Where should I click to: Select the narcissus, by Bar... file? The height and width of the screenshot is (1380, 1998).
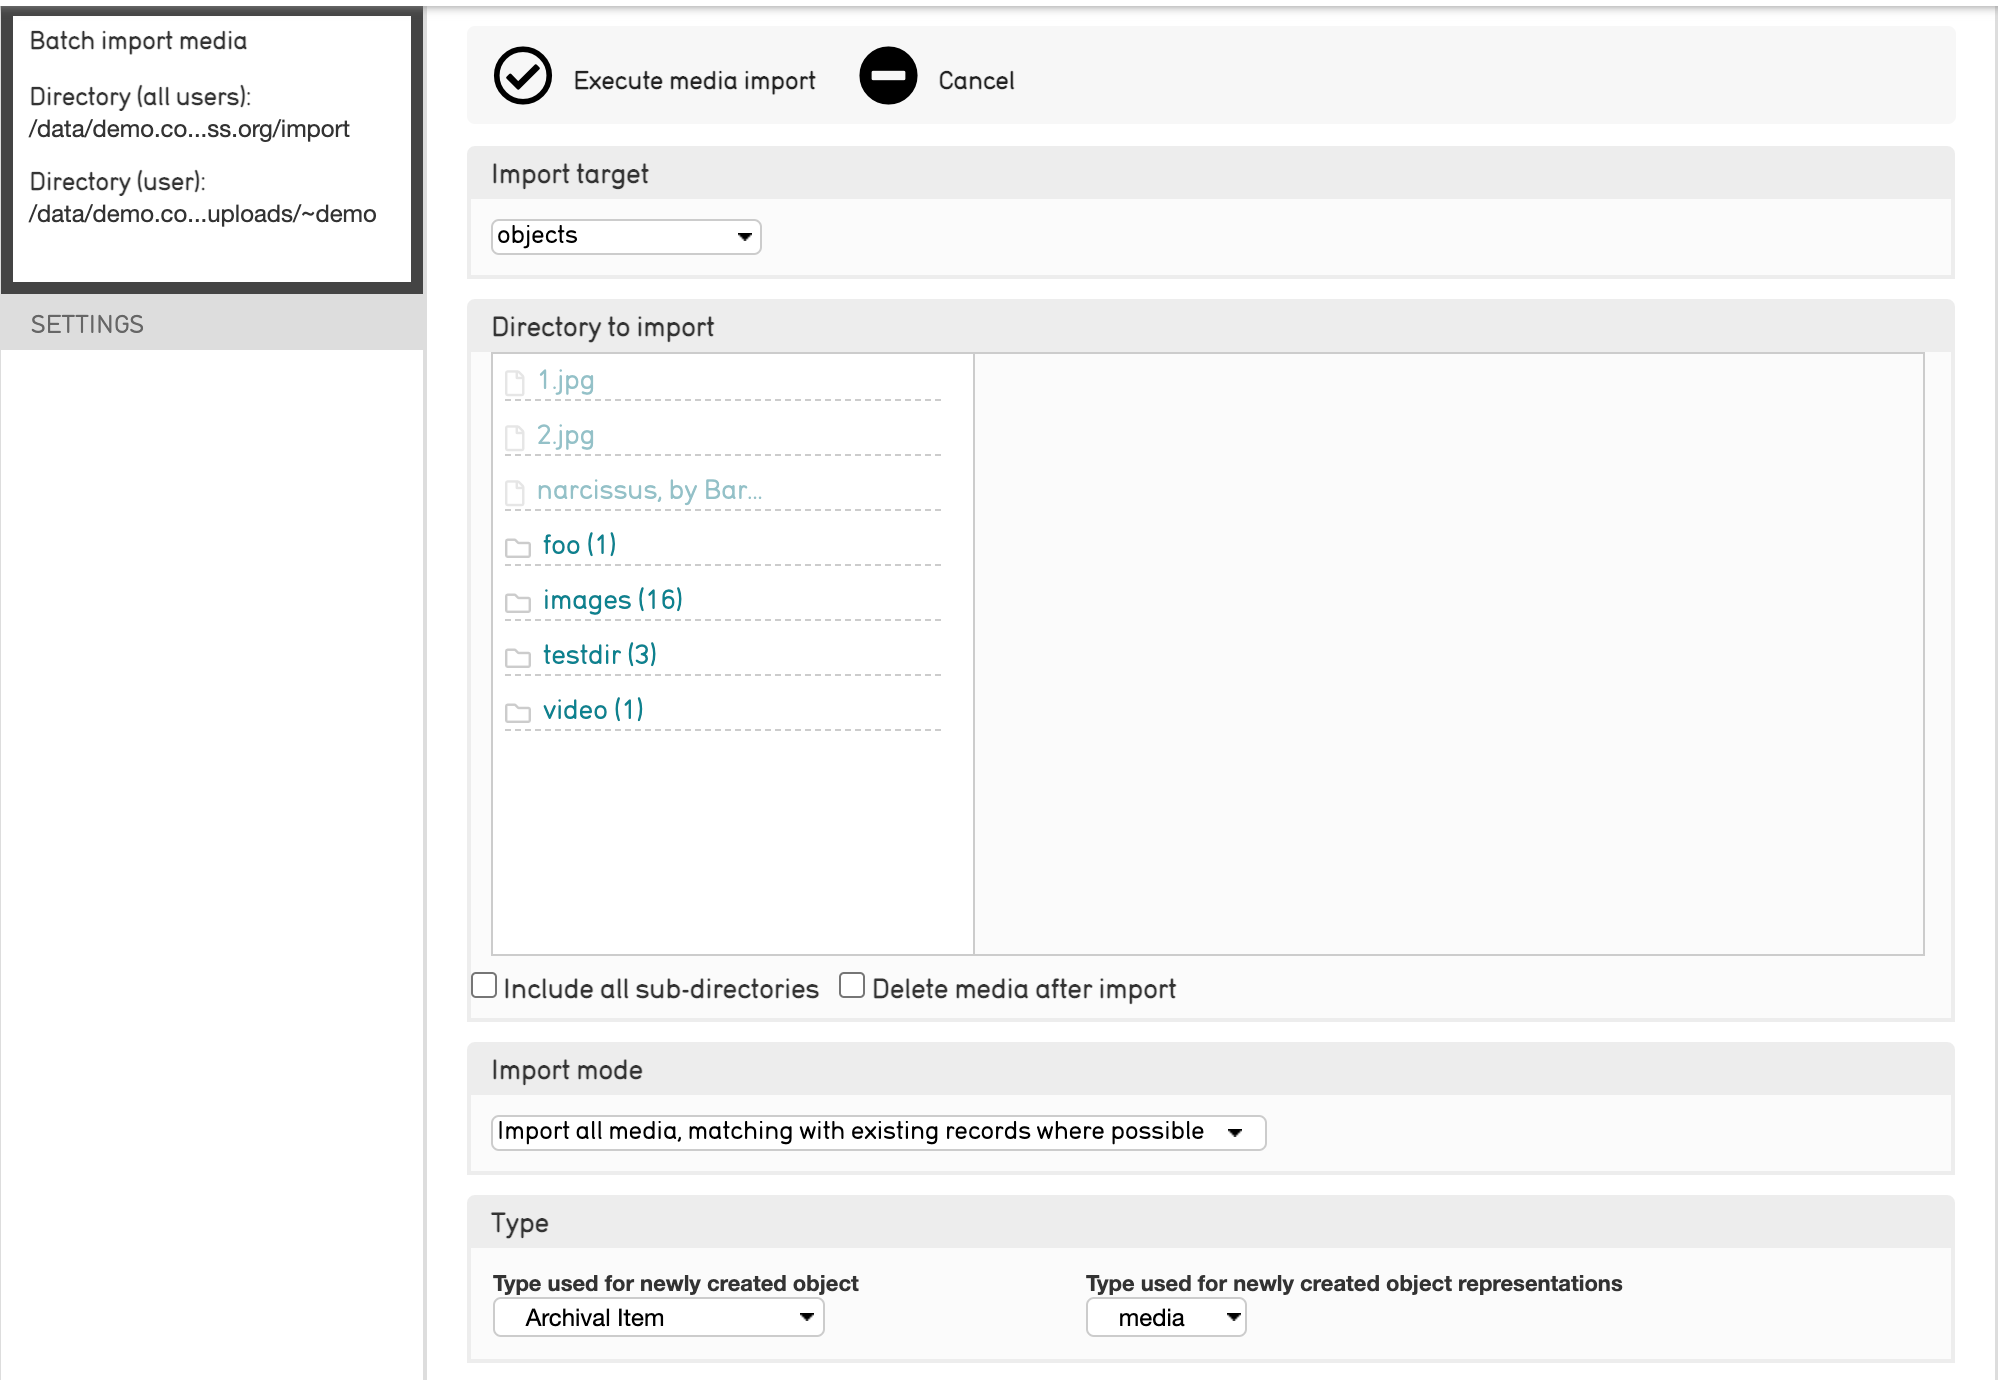[x=649, y=490]
